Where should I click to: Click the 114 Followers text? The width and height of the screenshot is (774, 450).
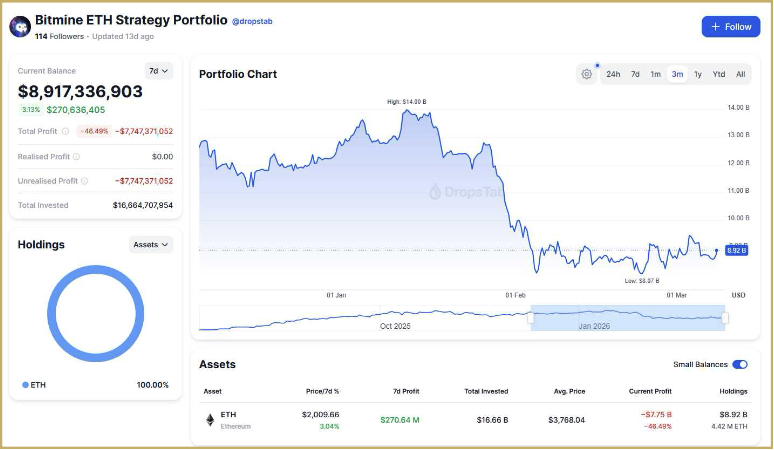point(59,37)
